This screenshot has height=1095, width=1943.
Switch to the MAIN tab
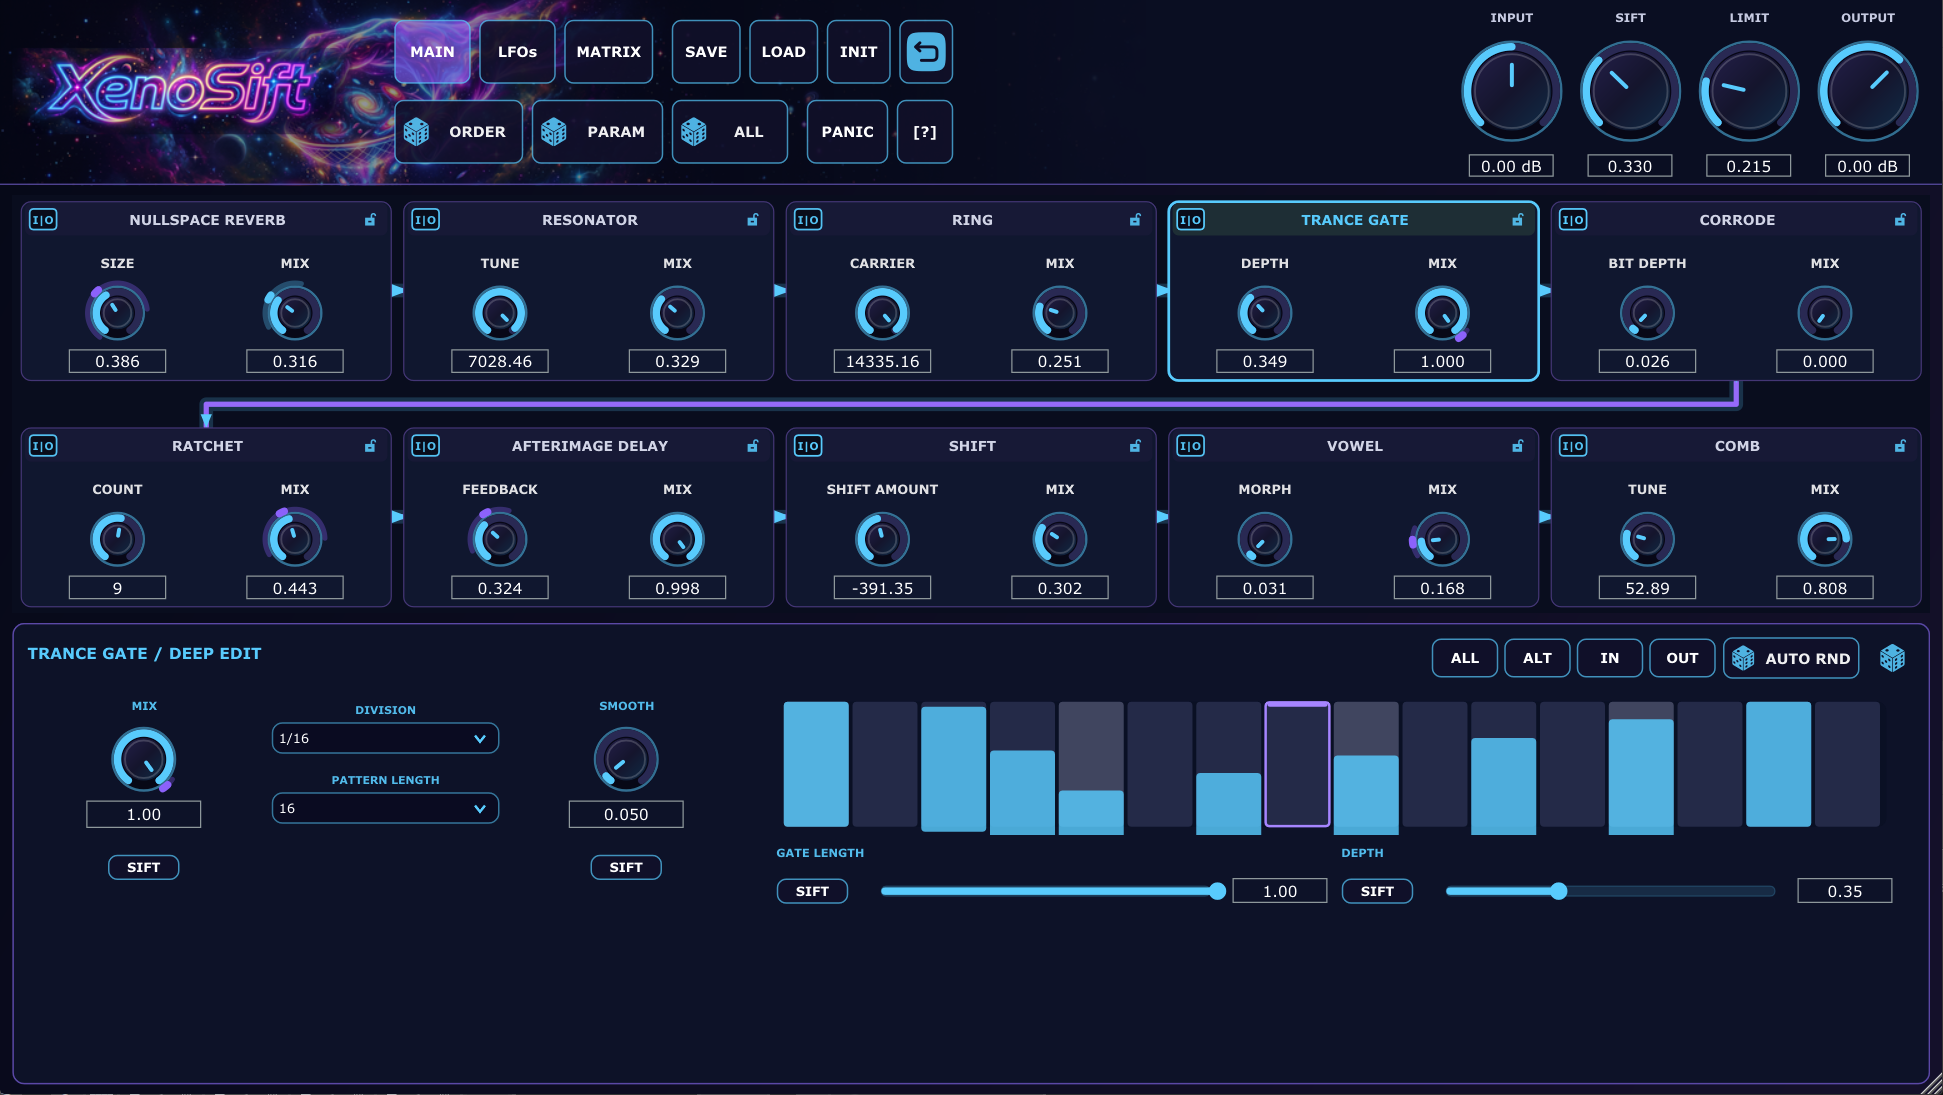pyautogui.click(x=432, y=51)
